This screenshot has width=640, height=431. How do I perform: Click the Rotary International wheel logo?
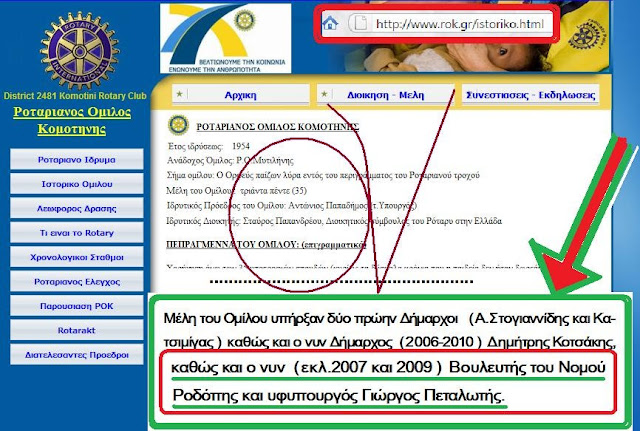pos(79,51)
